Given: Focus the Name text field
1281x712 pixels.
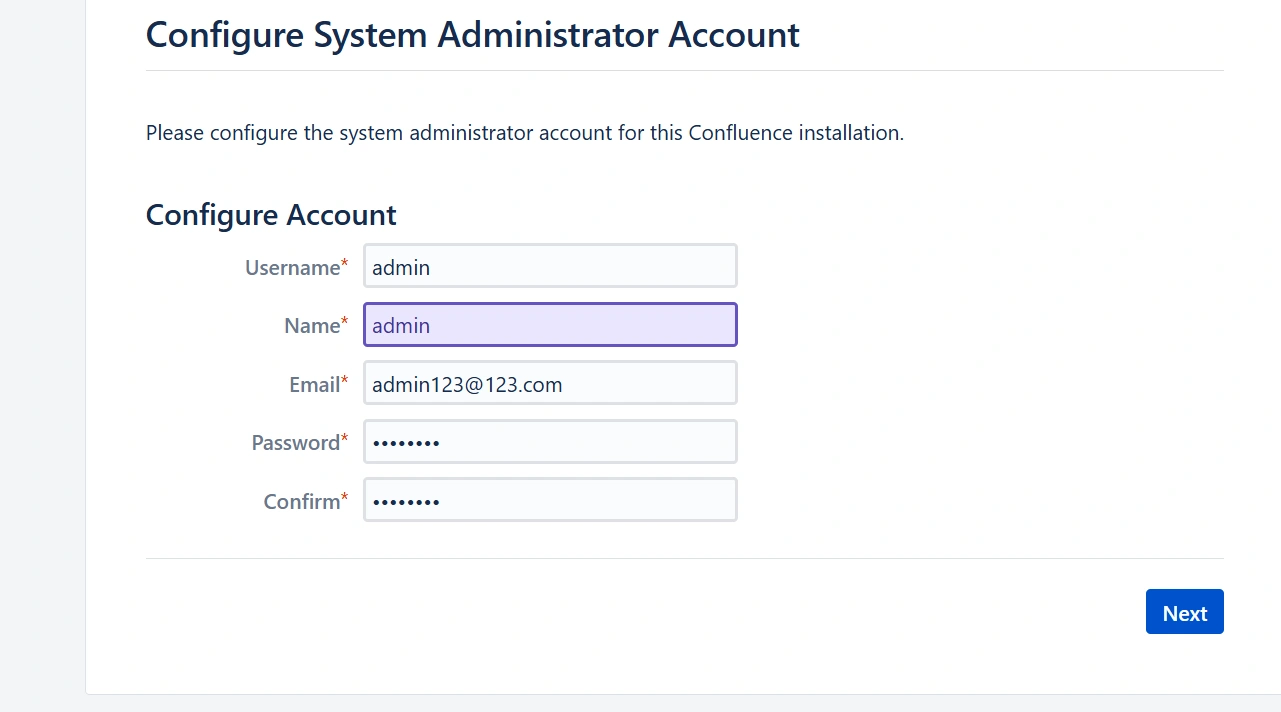Looking at the screenshot, I should tap(550, 325).
